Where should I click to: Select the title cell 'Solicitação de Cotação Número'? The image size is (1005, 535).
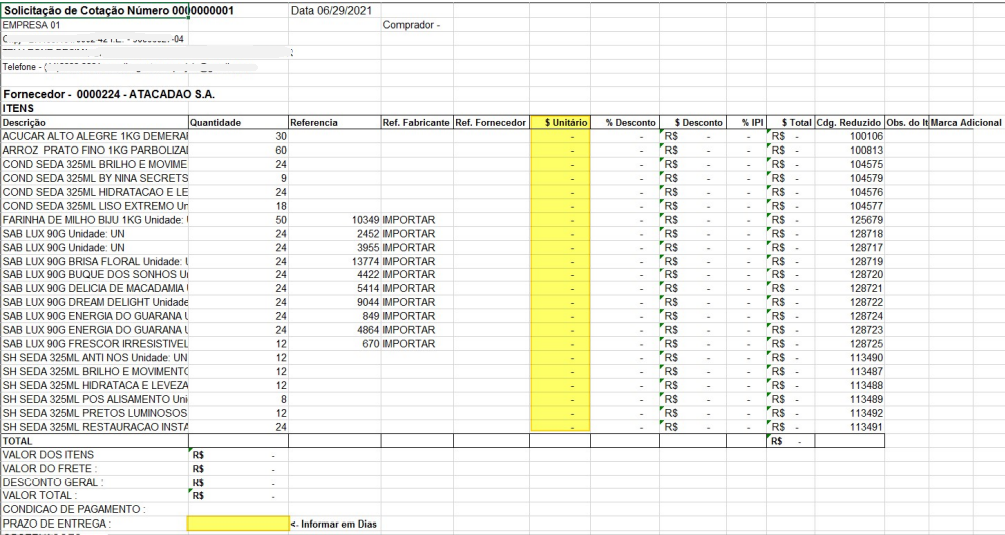(x=95, y=11)
